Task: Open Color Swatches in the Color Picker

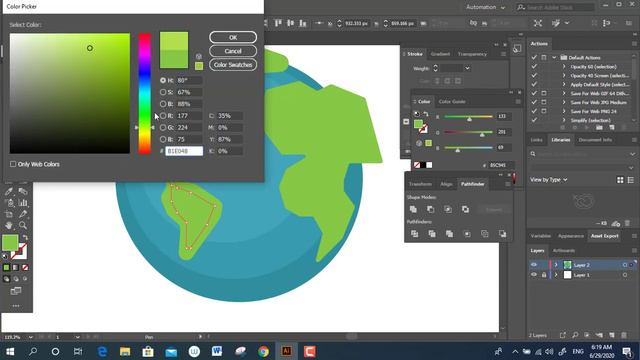Action: [x=233, y=65]
